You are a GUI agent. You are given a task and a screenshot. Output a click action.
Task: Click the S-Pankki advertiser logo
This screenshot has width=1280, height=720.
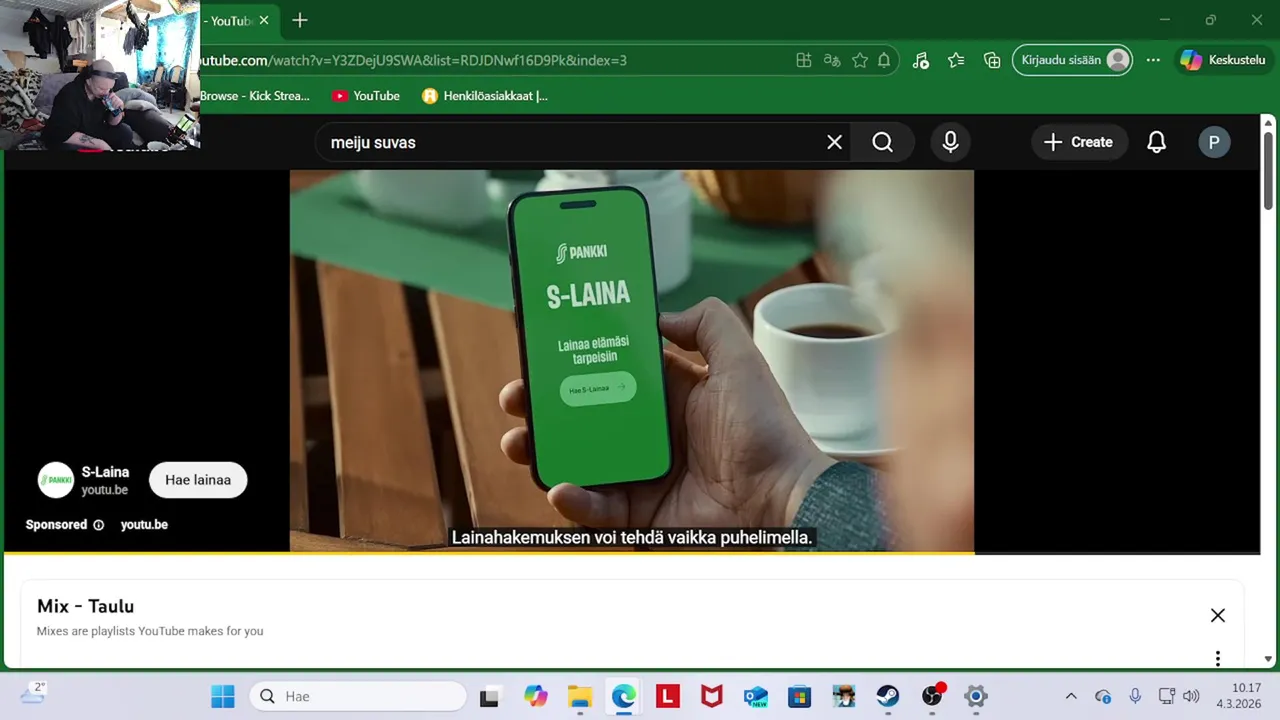56,480
